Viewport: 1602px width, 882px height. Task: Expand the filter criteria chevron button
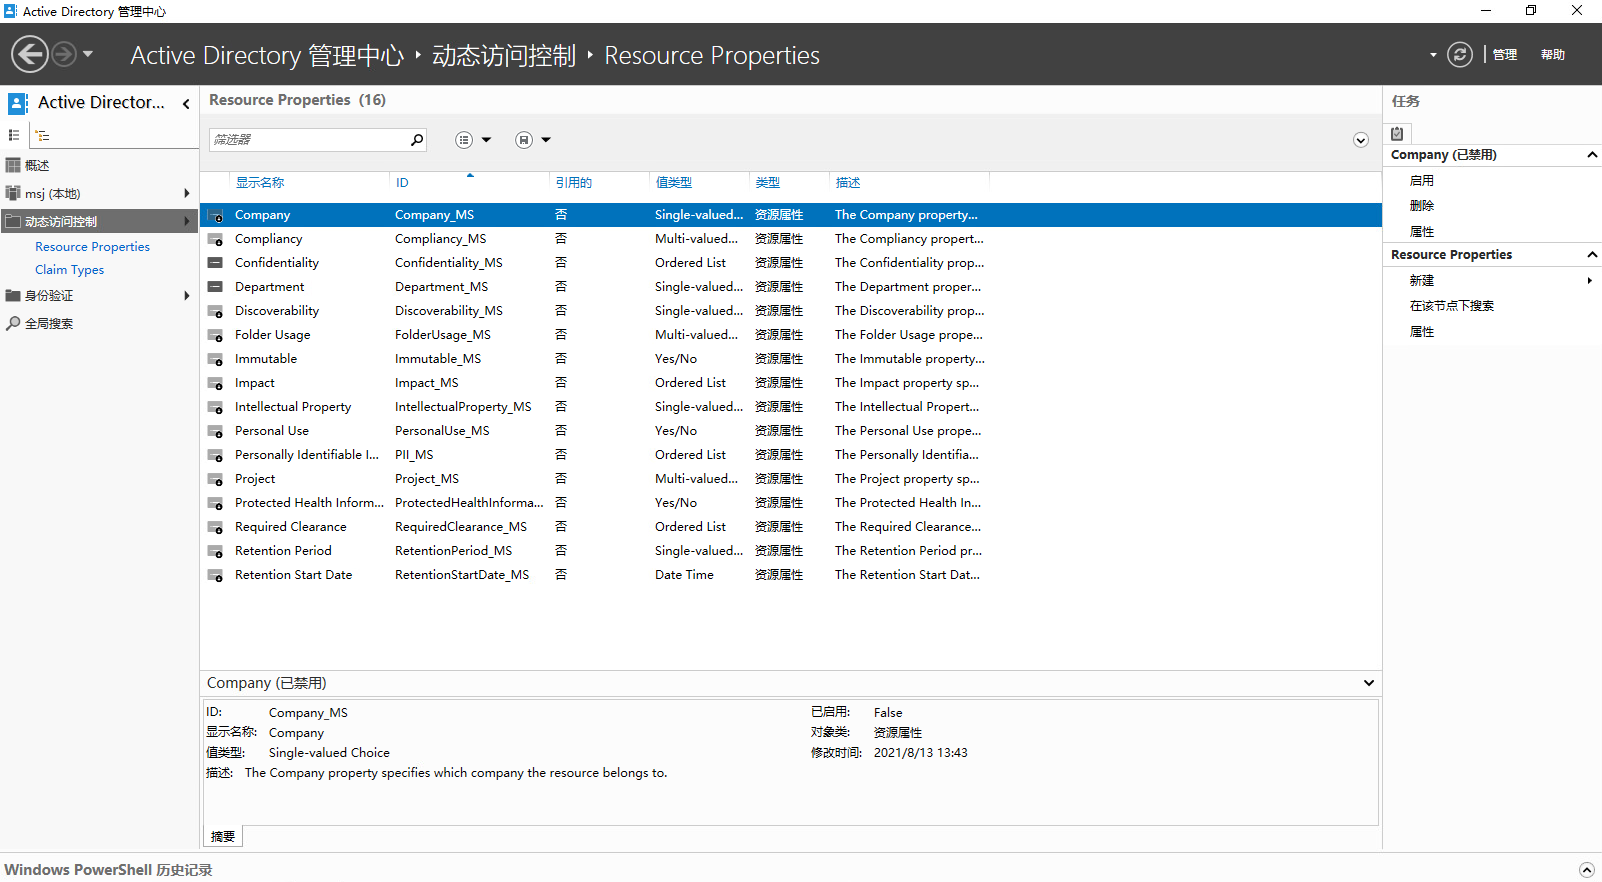click(1361, 140)
